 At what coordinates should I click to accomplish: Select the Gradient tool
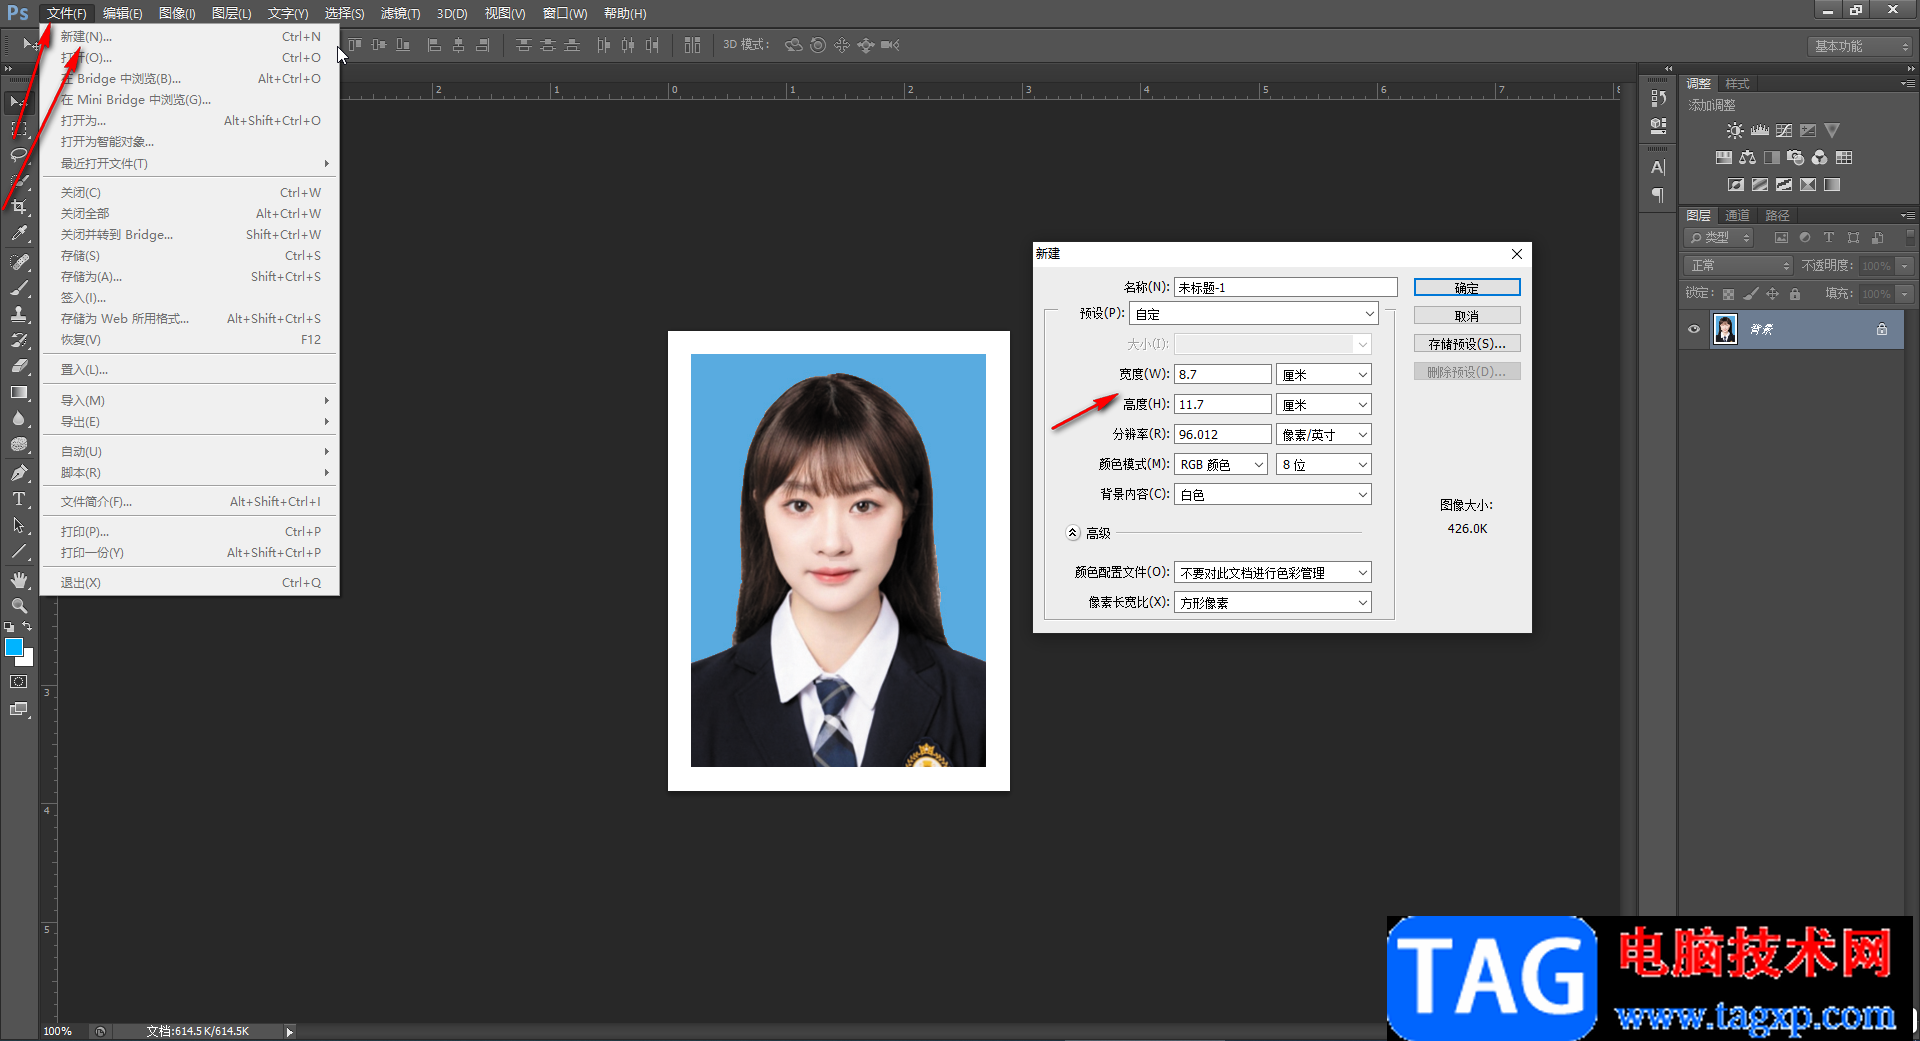pos(19,392)
